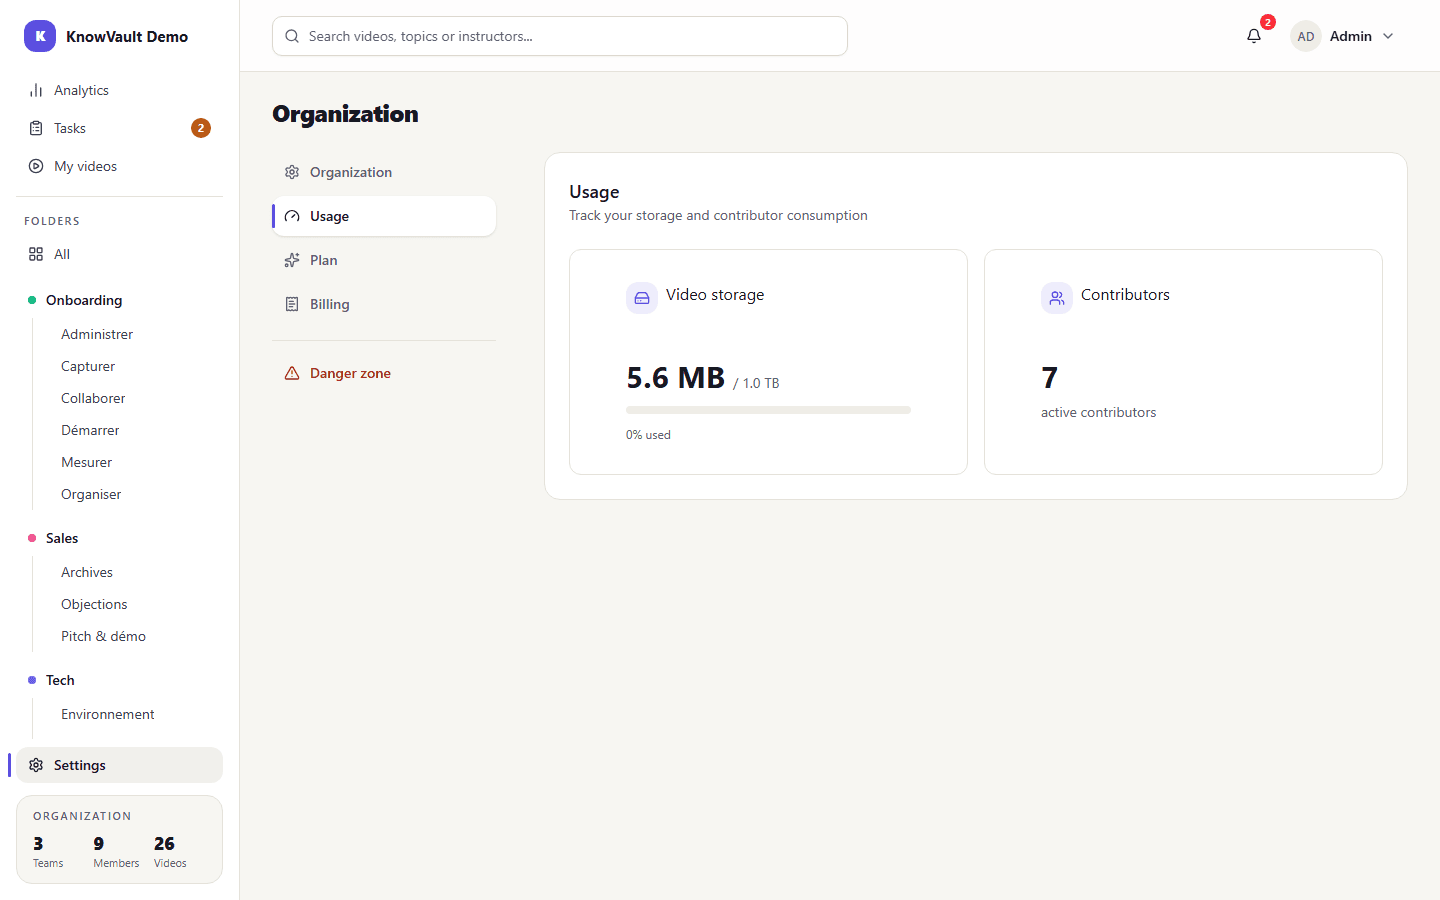Open the notifications bell

(x=1254, y=36)
